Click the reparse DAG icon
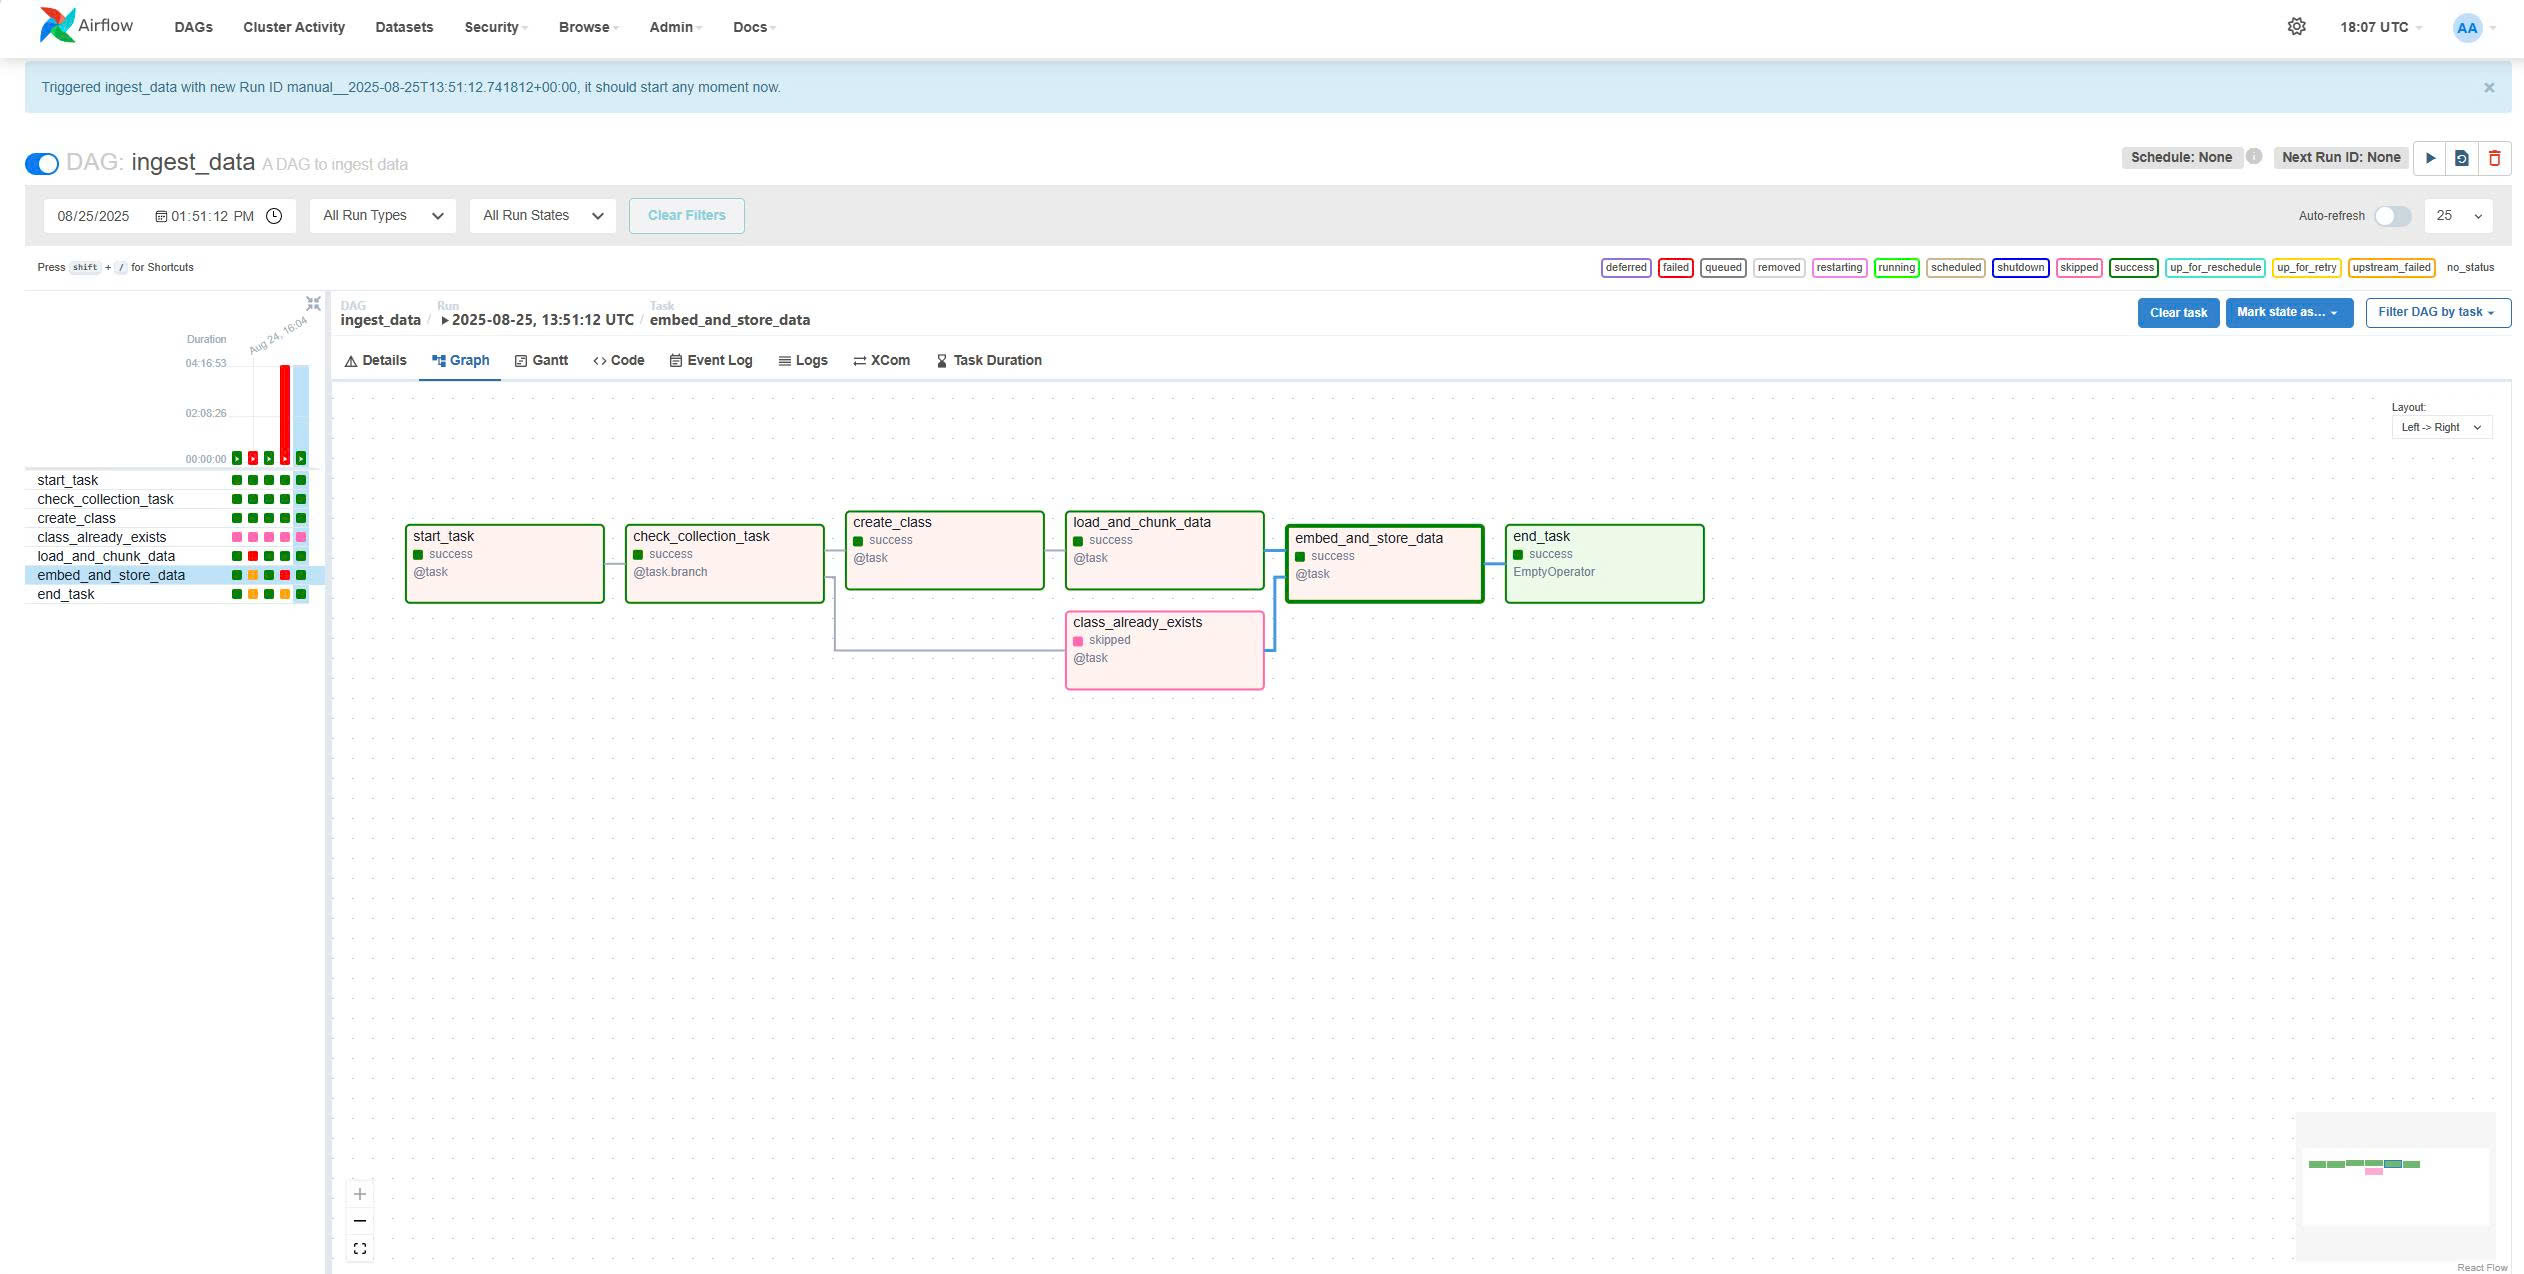Image resolution: width=2524 pixels, height=1274 pixels. click(x=2462, y=158)
